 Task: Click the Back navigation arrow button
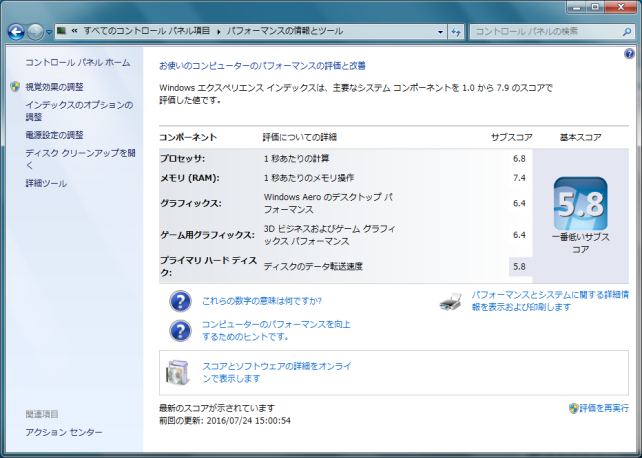click(16, 32)
